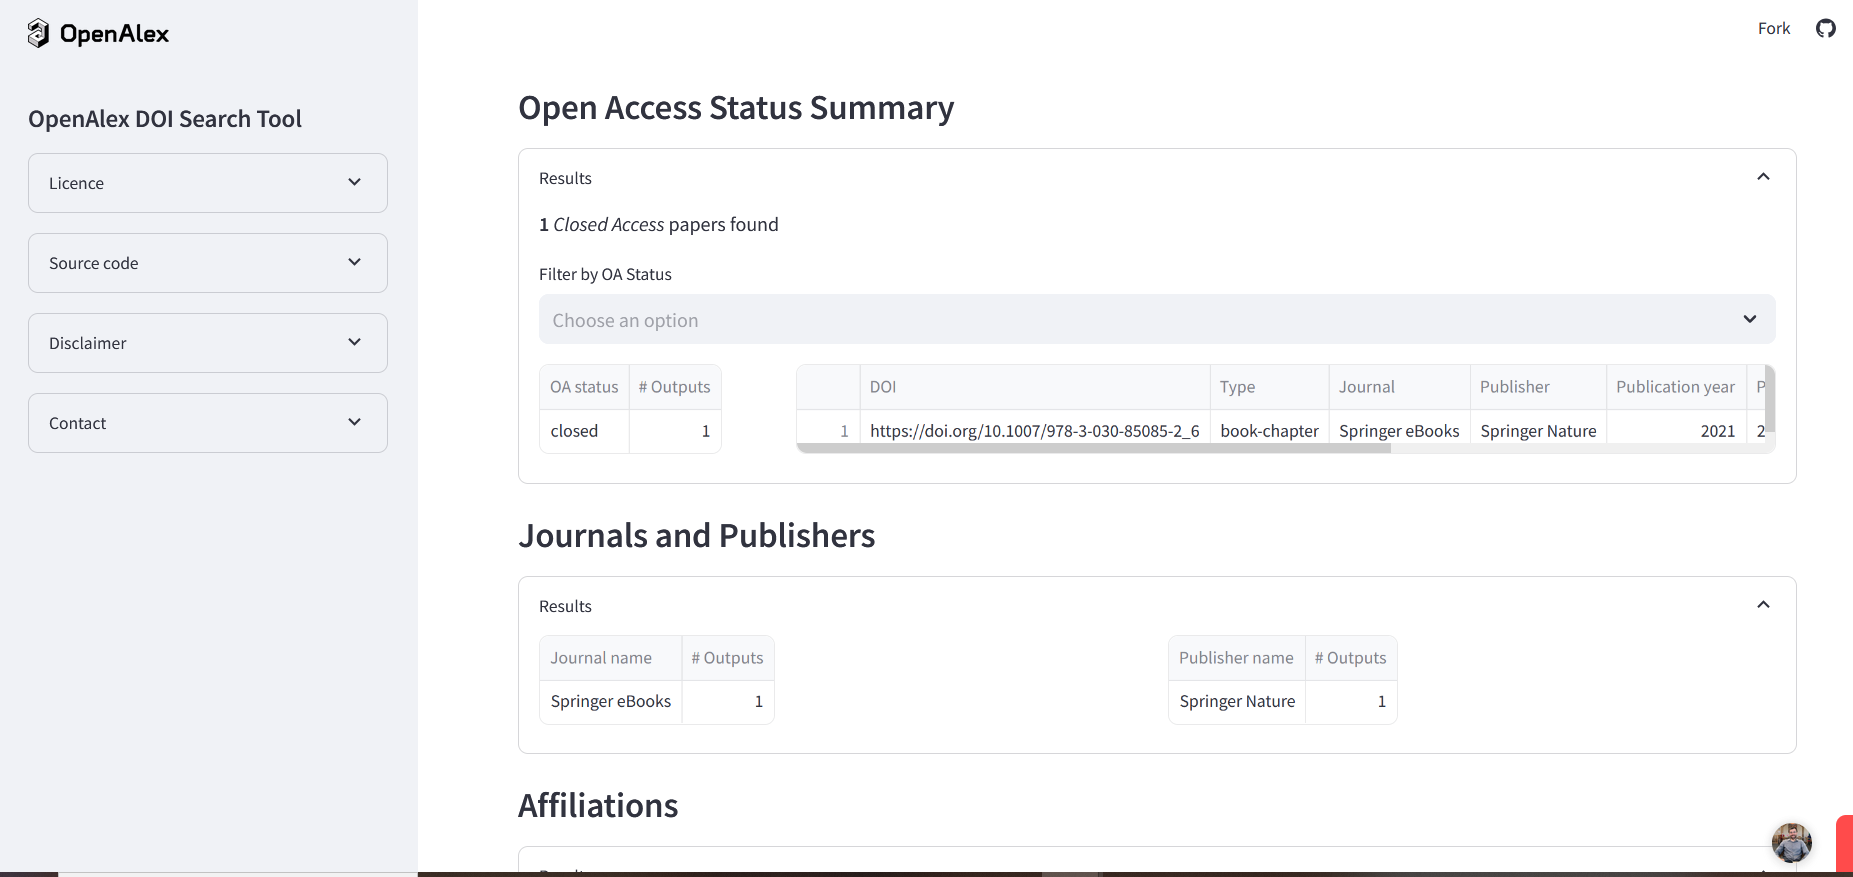Click the vertical scrollbar of DOI table
Image resolution: width=1853 pixels, height=877 pixels.
click(x=1770, y=399)
